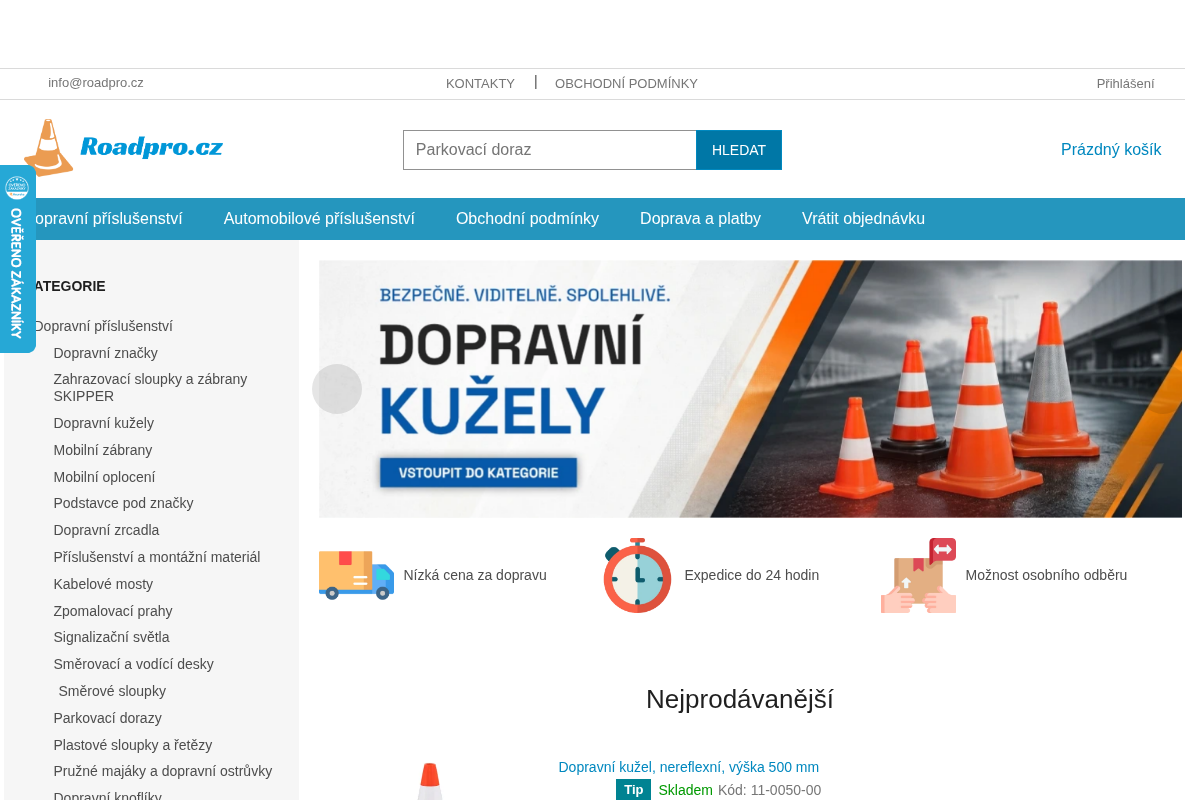
Task: Open Zahrazovací sloupky a zábrany SKIPPER
Action: (150, 388)
